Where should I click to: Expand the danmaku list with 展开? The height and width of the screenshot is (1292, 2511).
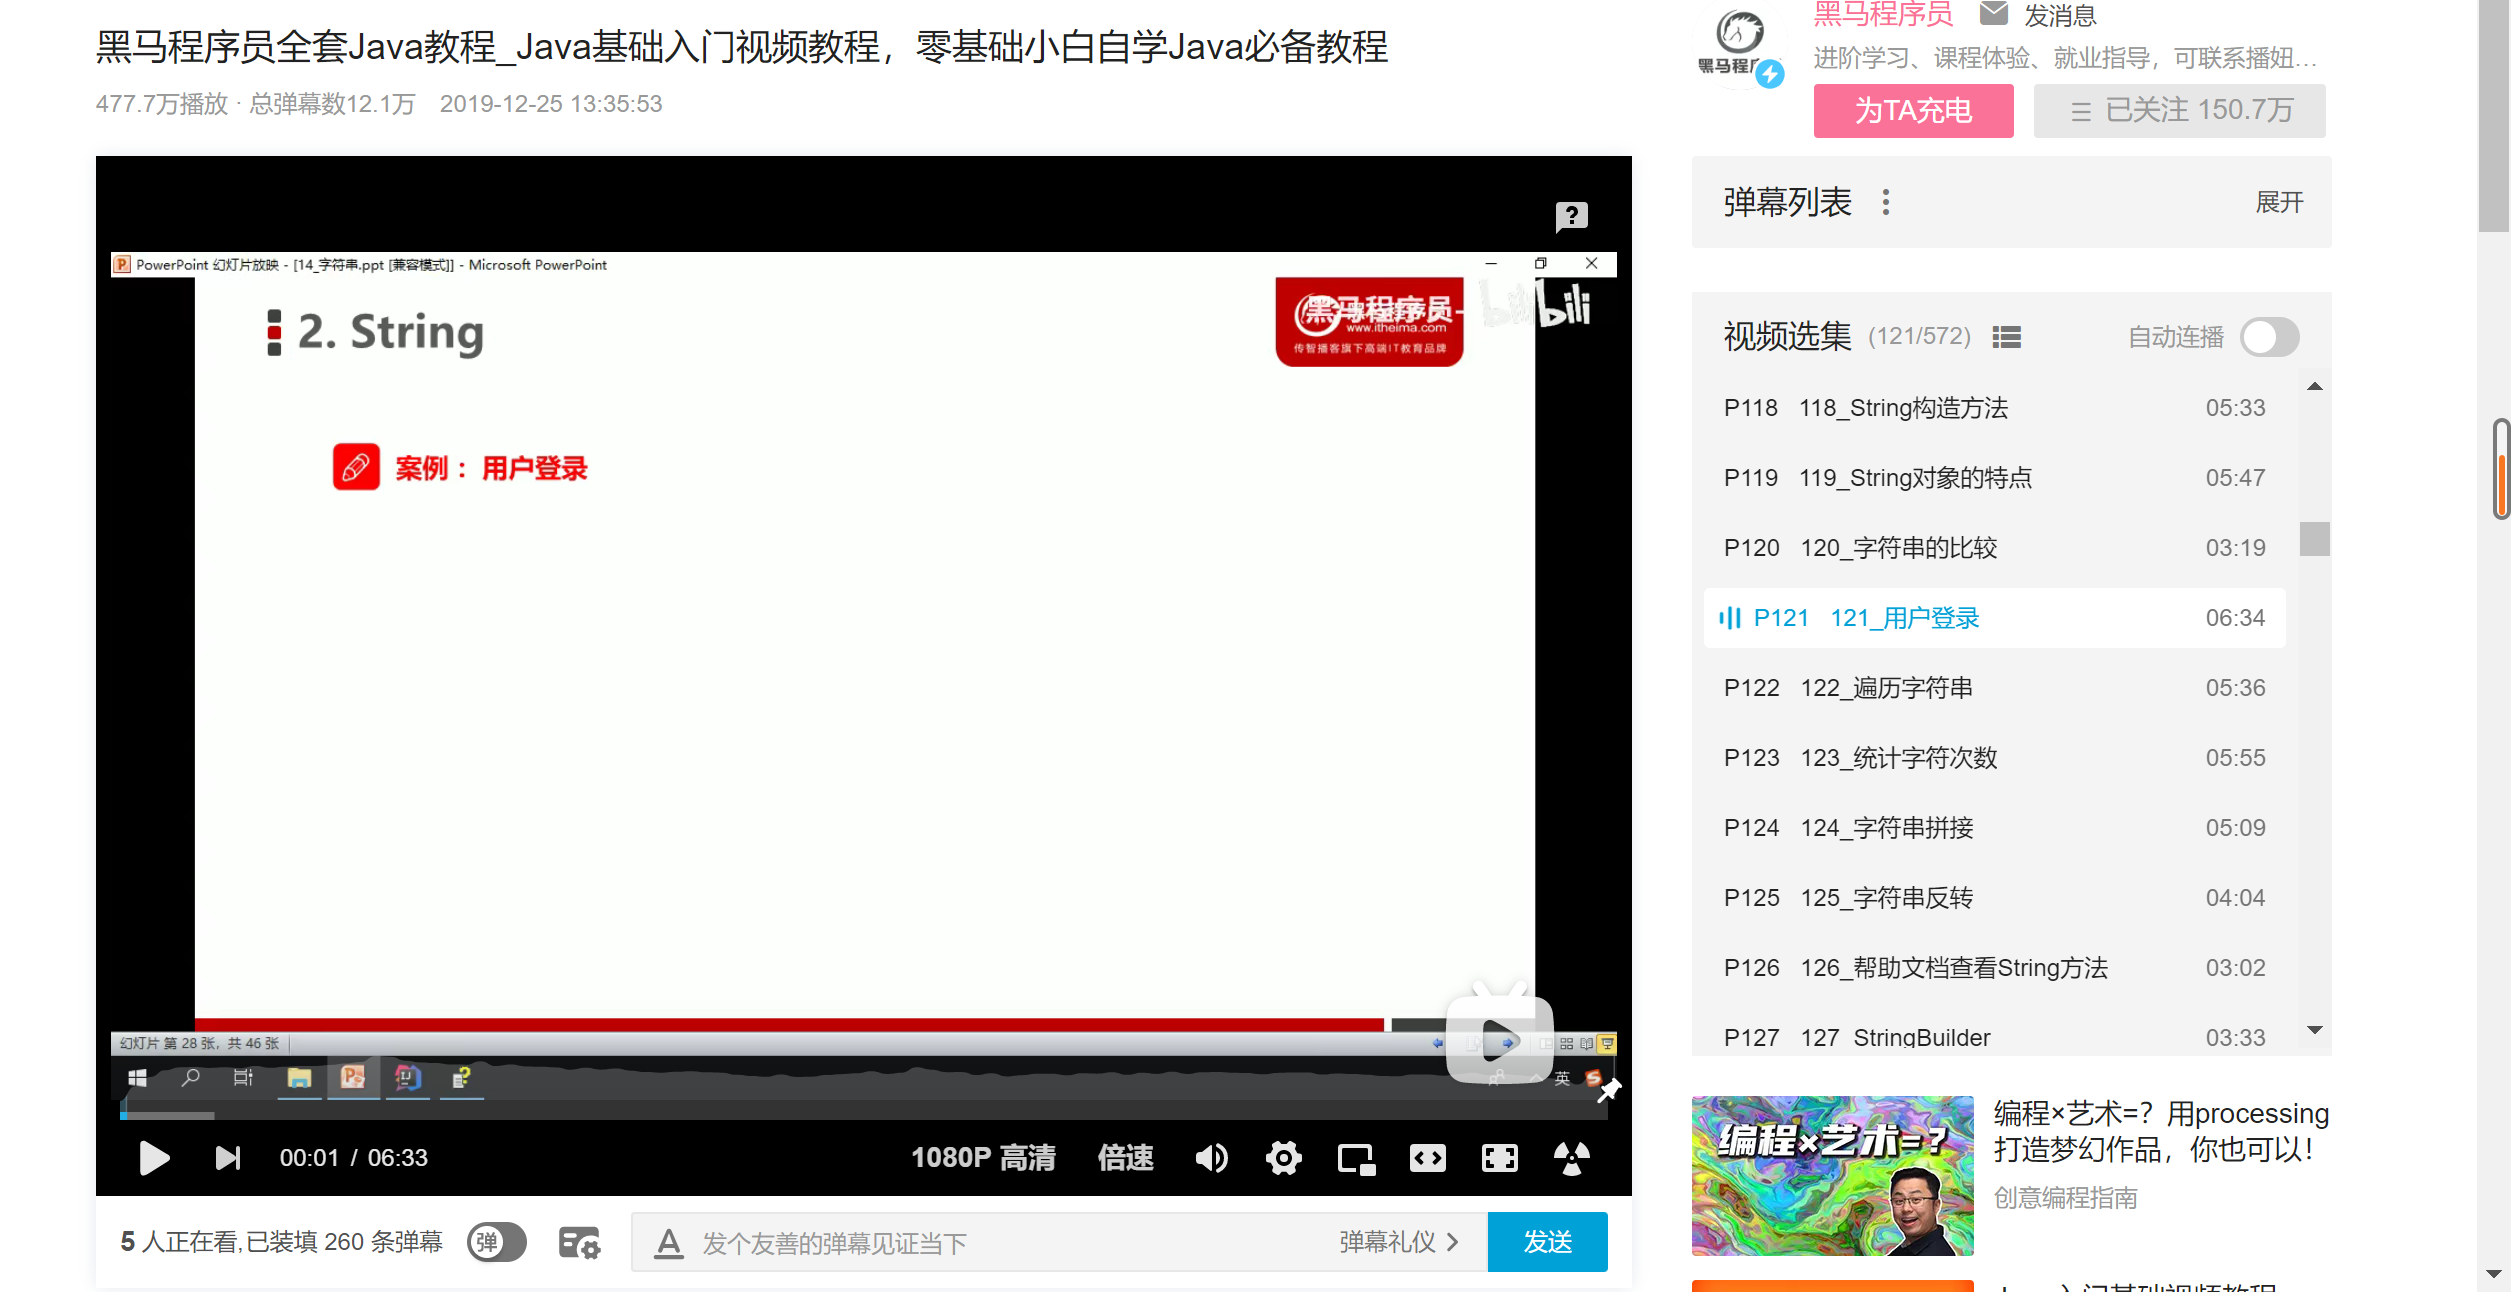2279,203
